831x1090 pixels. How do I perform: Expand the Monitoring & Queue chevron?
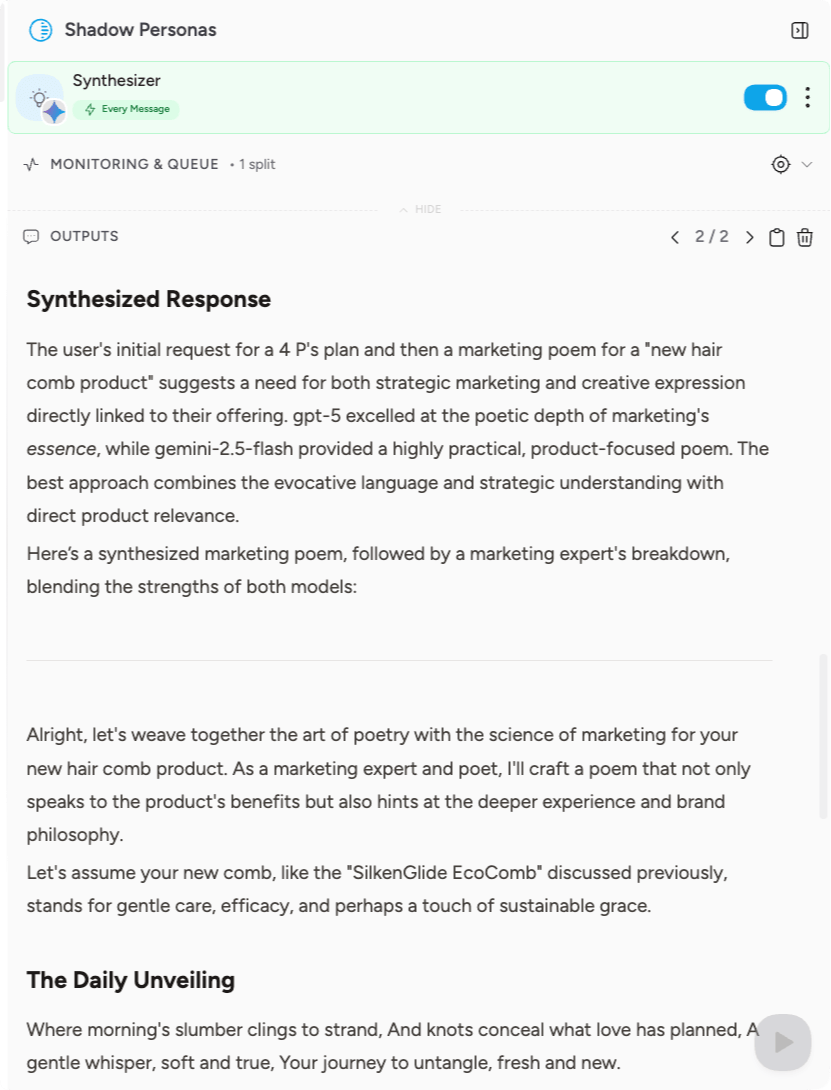click(x=807, y=164)
